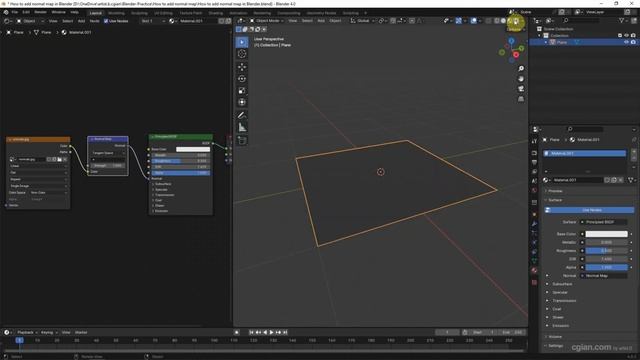Screen dimensions: 640x360
Task: Choose the Move tool in viewport toolbar
Action: click(x=242, y=67)
